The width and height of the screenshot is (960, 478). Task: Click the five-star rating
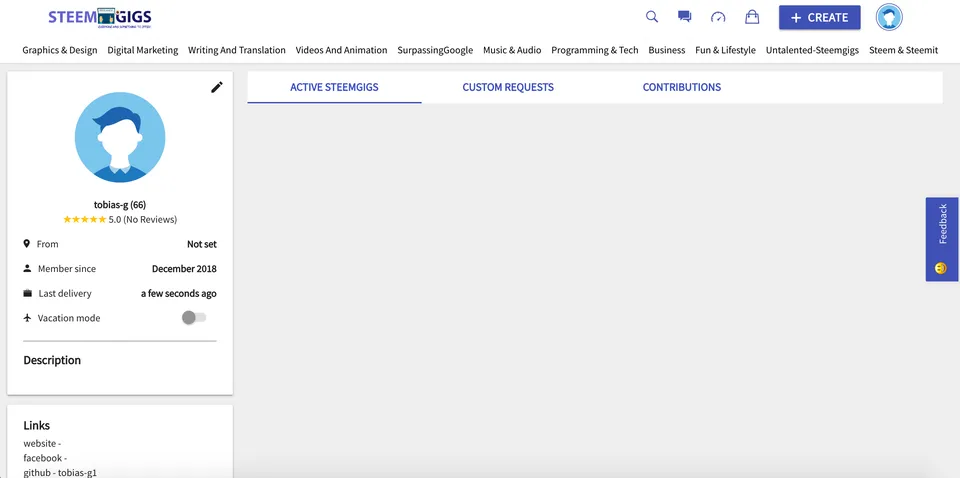(x=84, y=219)
